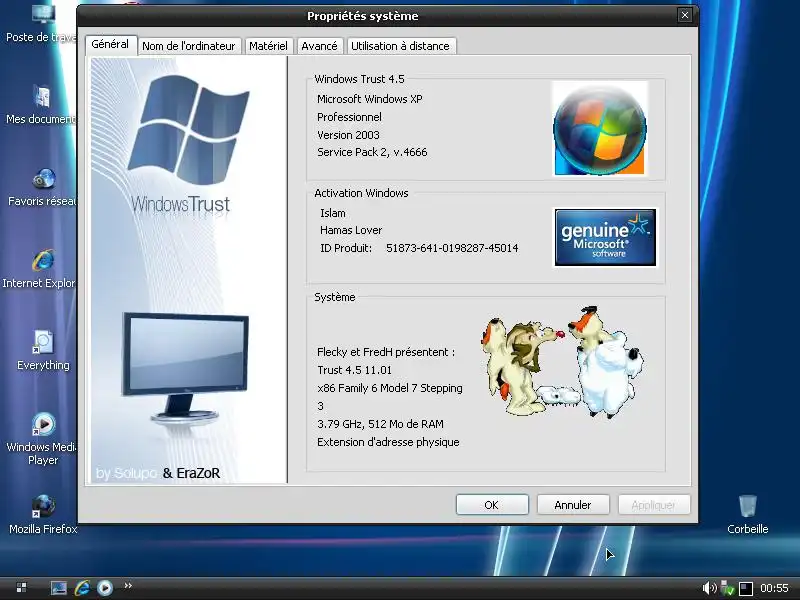This screenshot has width=800, height=600.
Task: Switch to the Général tab
Action: pos(111,44)
